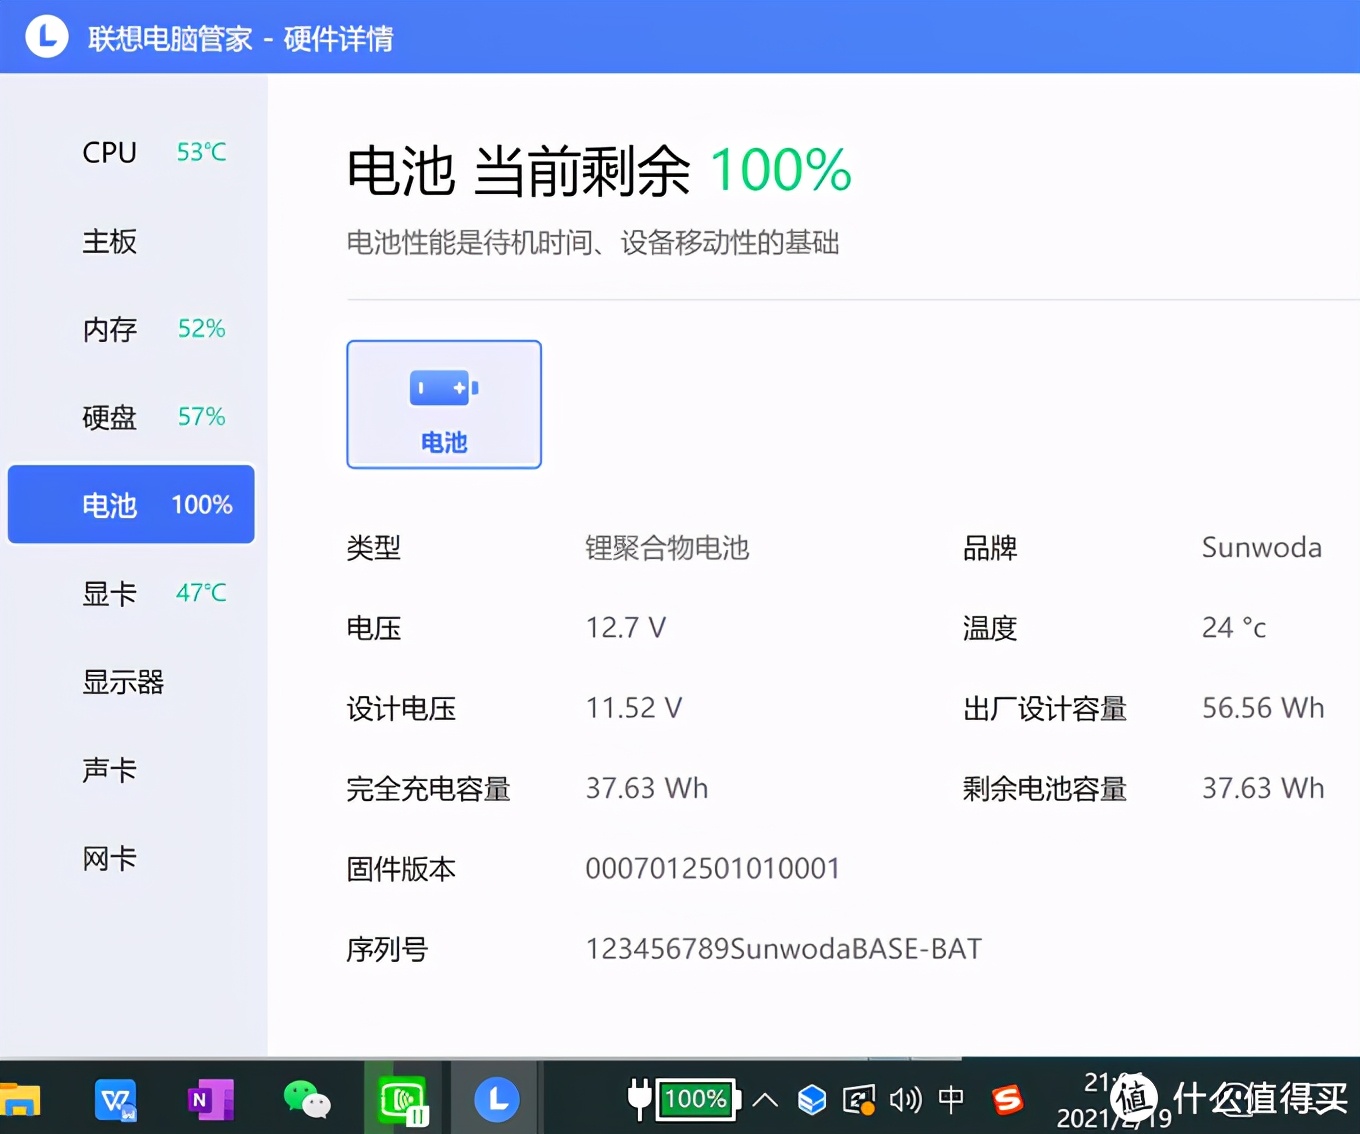This screenshot has height=1134, width=1360.
Task: Open the Lenovo PC Manager logo in title bar
Action: [x=46, y=36]
